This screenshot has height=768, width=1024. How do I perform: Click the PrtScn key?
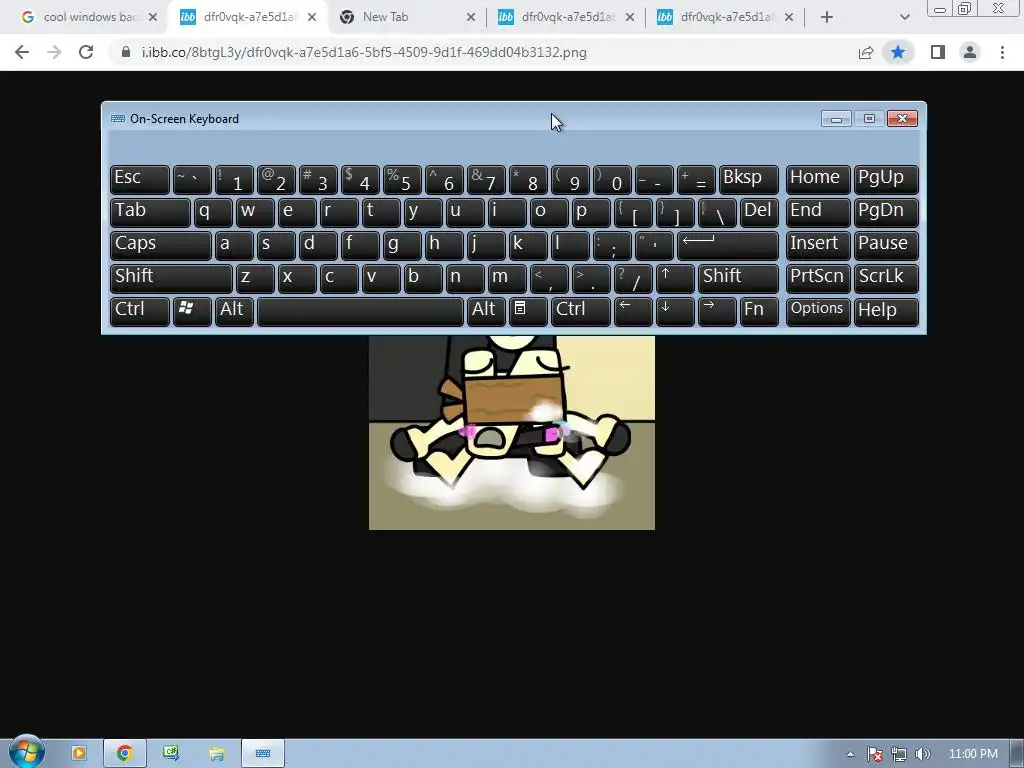[818, 278]
